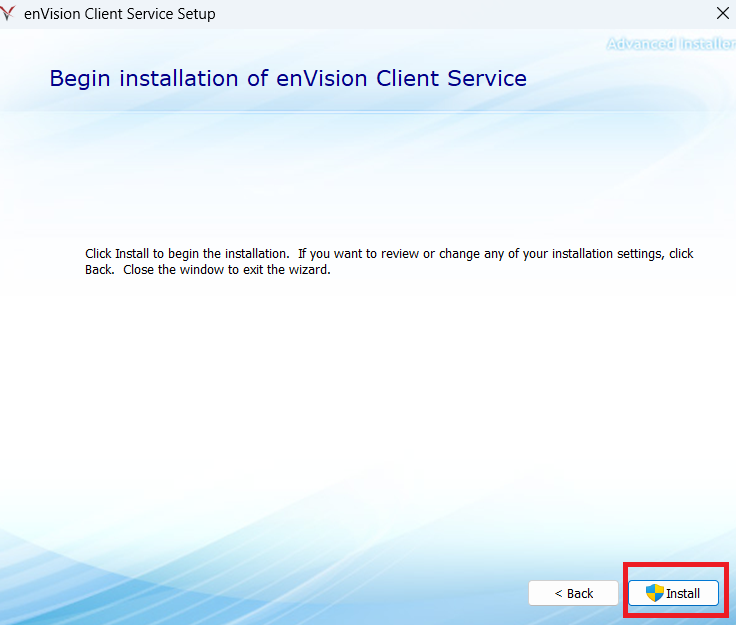Go back with the Back button
This screenshot has width=736, height=625.
click(573, 593)
